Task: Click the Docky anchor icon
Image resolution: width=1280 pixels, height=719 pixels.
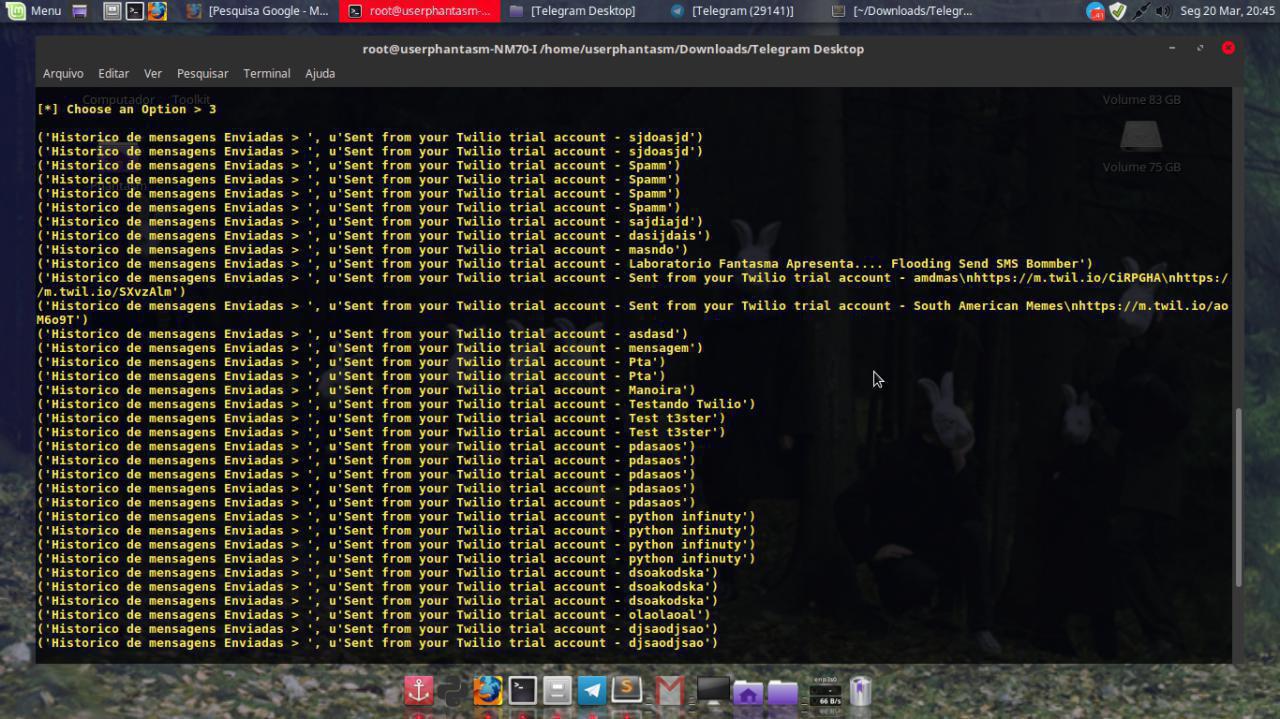Action: point(419,690)
